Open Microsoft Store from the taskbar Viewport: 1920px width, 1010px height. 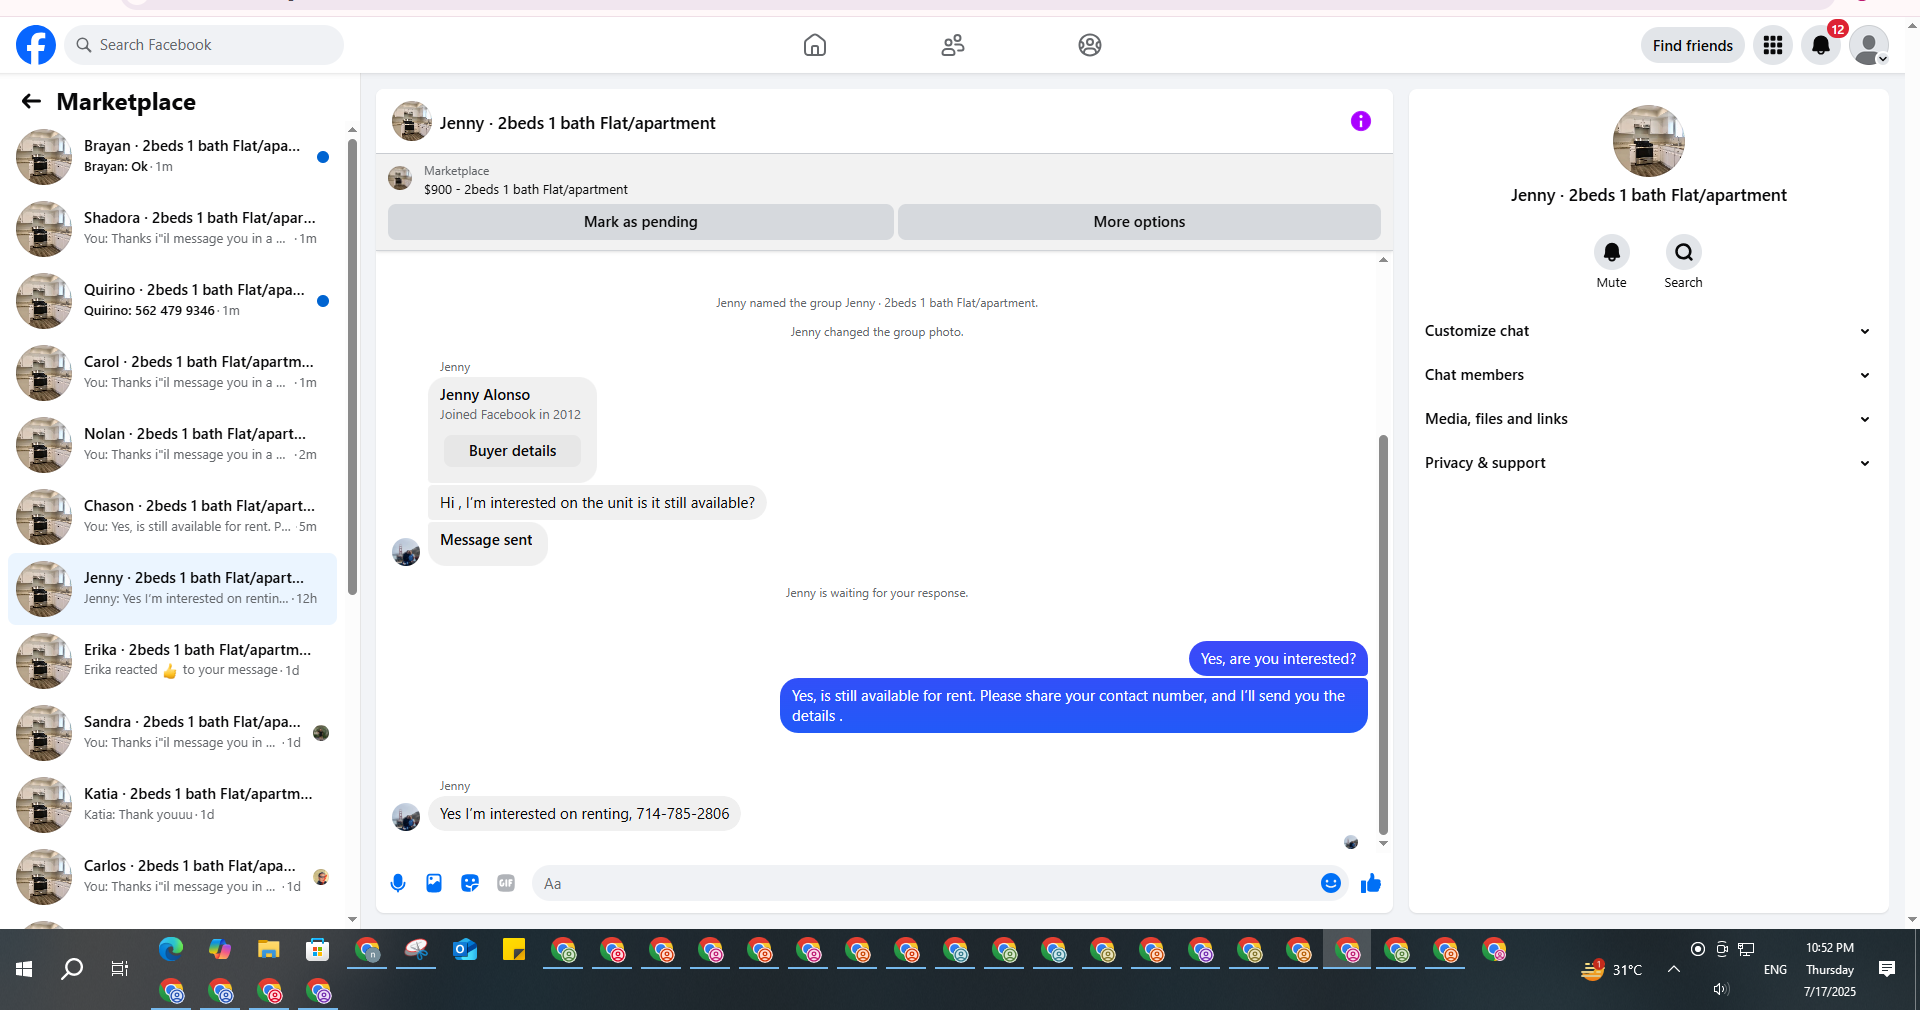(318, 949)
